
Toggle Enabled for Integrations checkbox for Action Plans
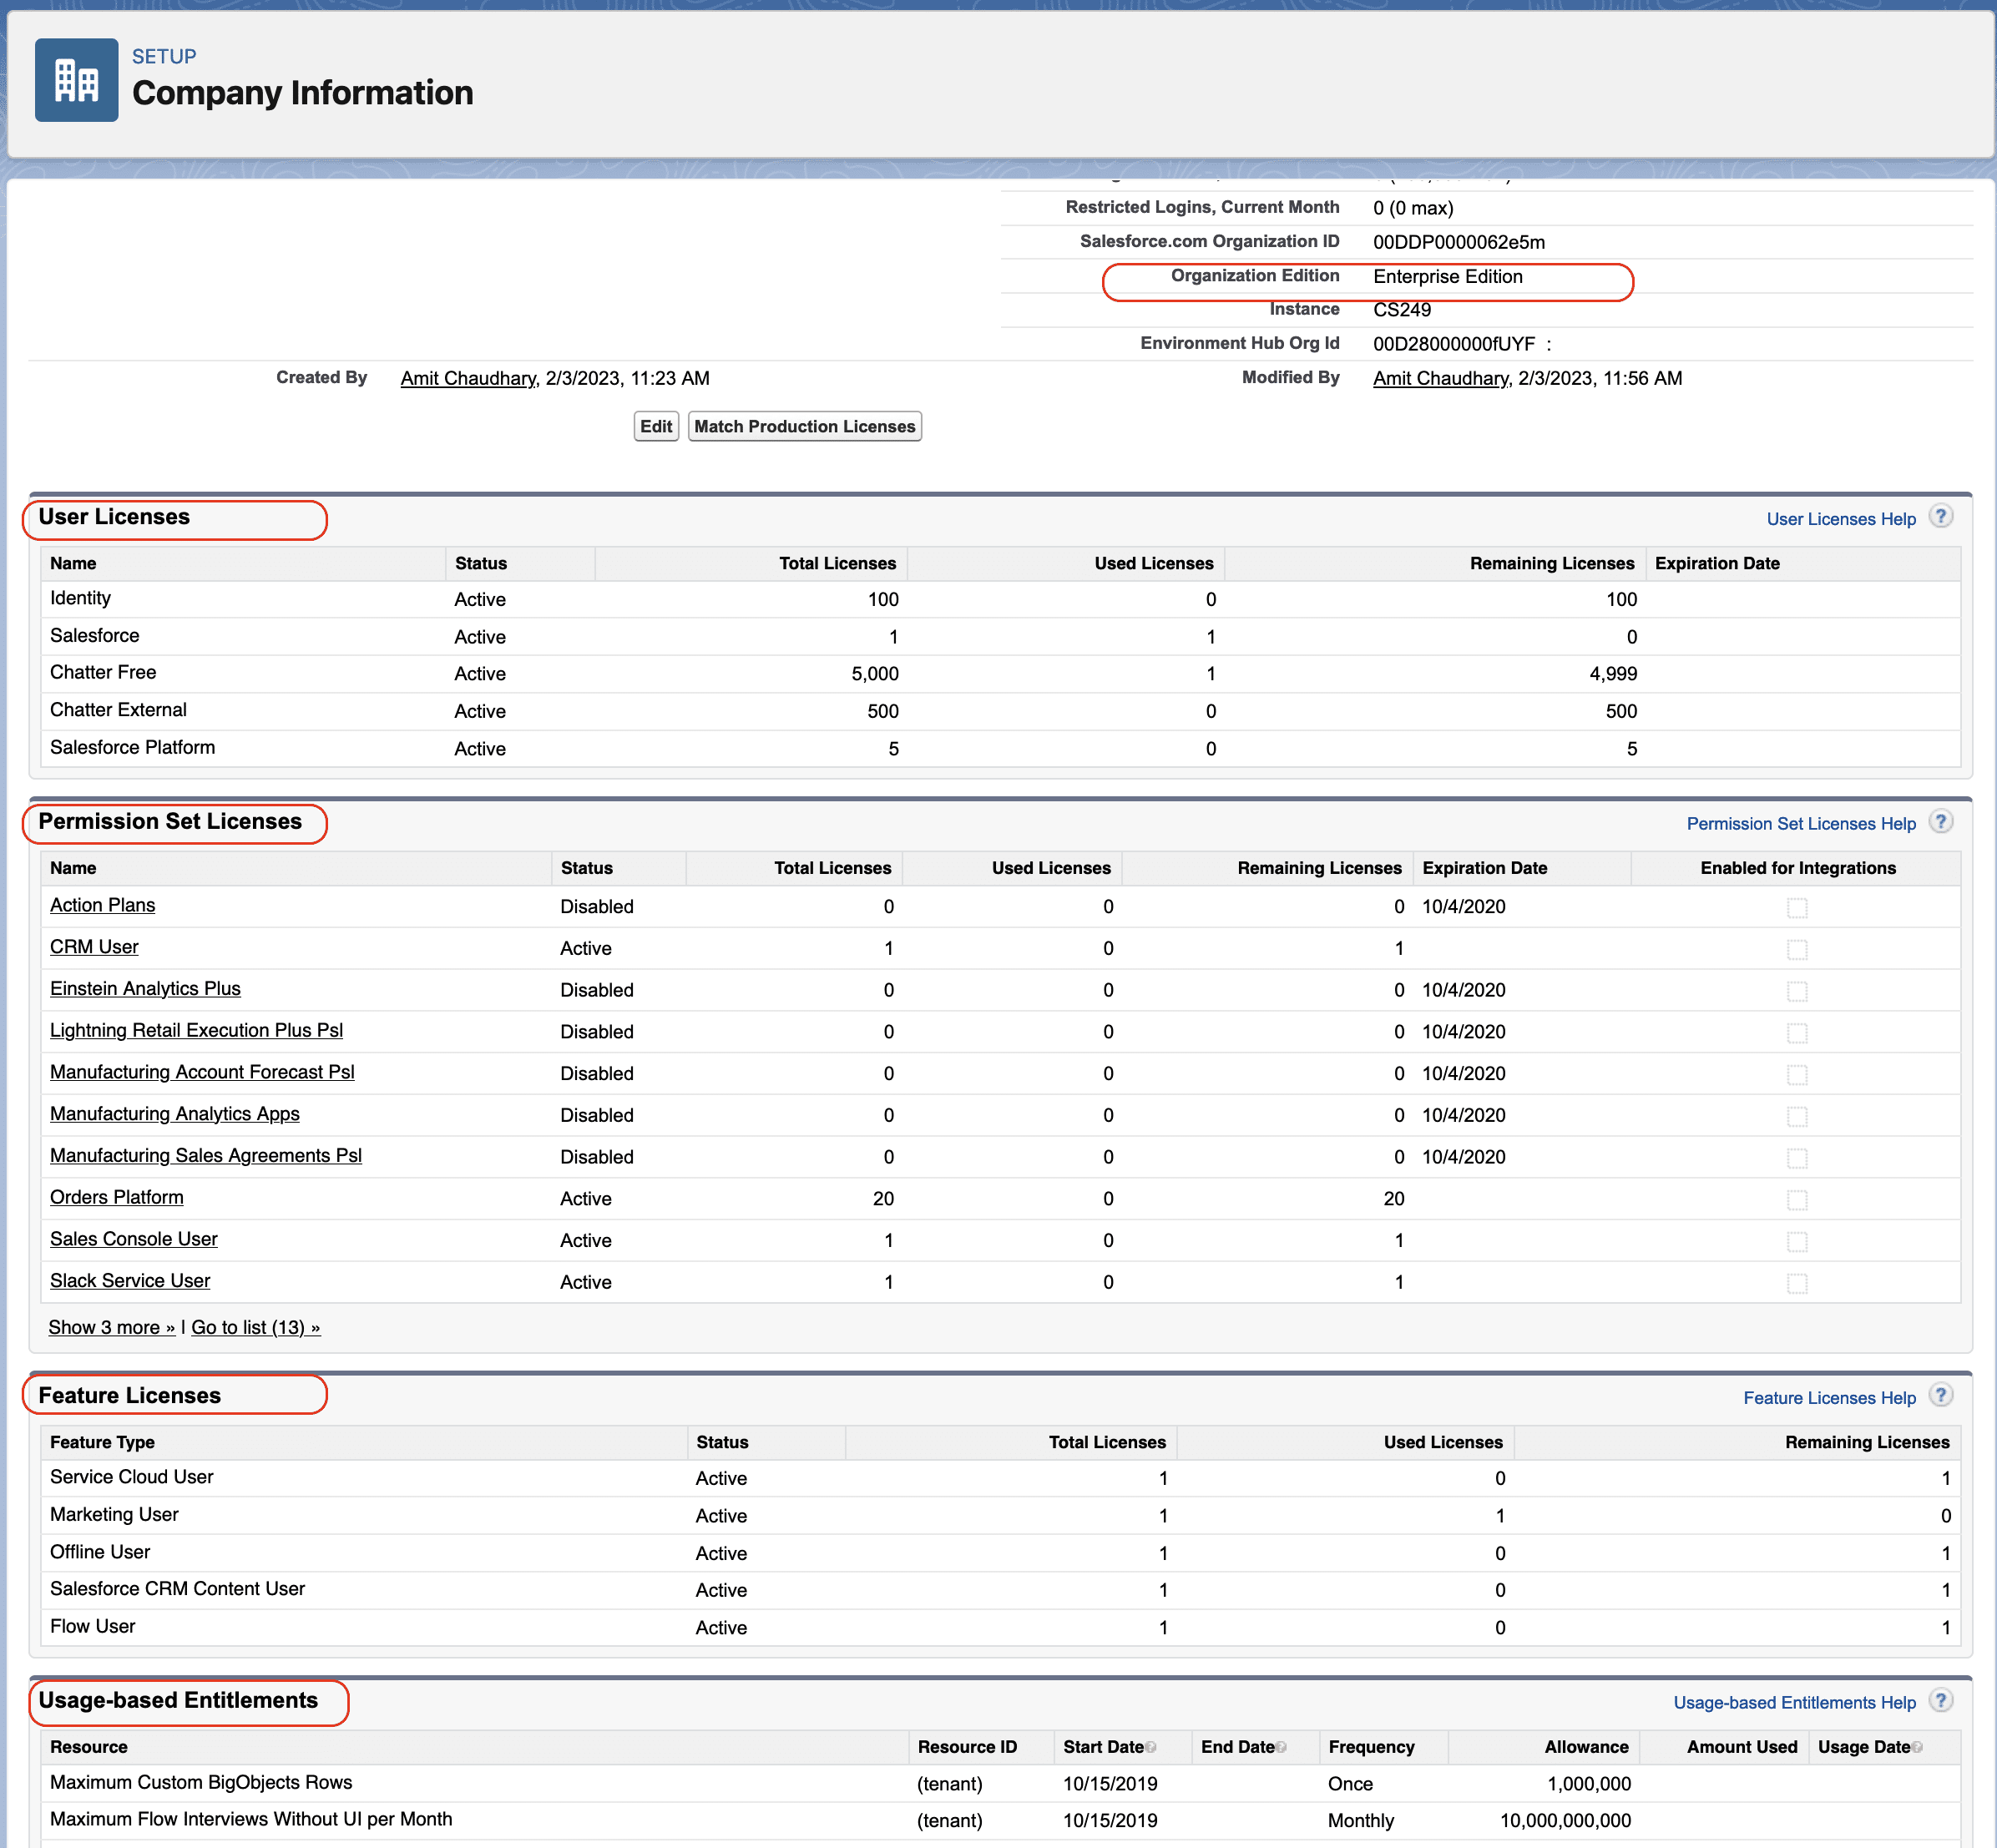pyautogui.click(x=1797, y=908)
